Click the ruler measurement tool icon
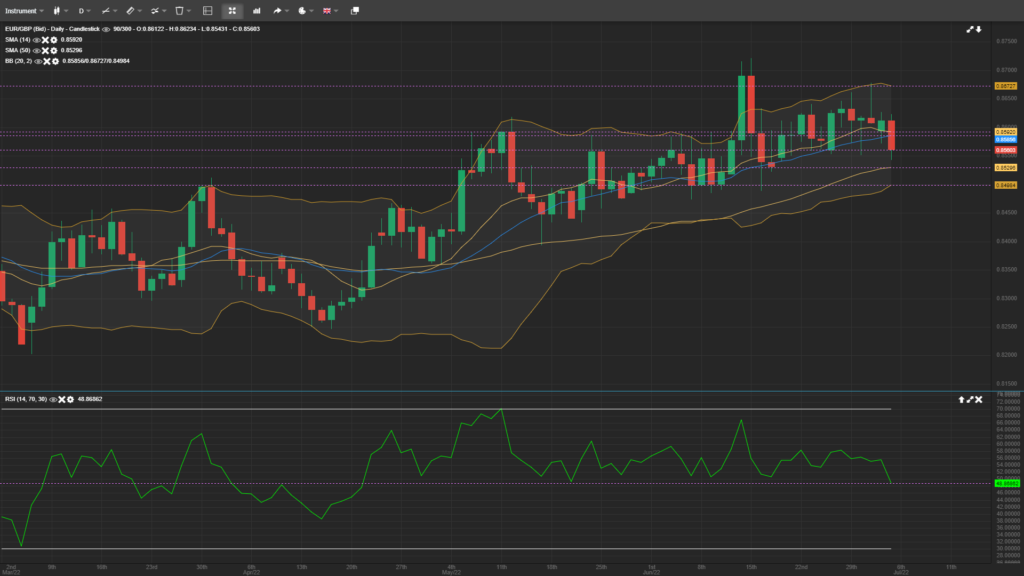This screenshot has height=576, width=1024. click(129, 10)
